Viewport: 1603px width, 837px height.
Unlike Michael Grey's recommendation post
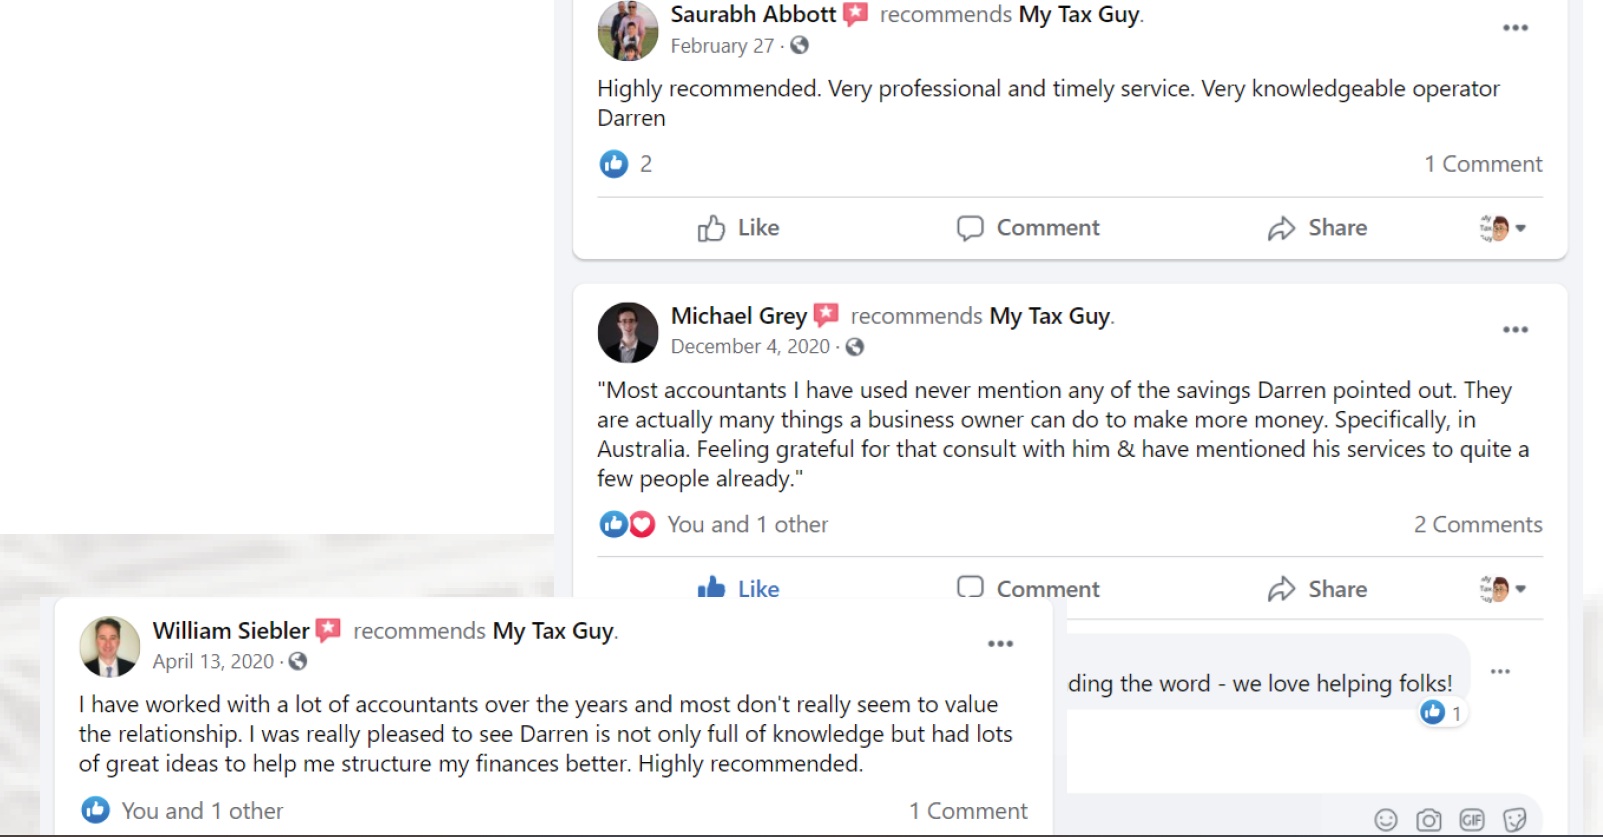738,588
